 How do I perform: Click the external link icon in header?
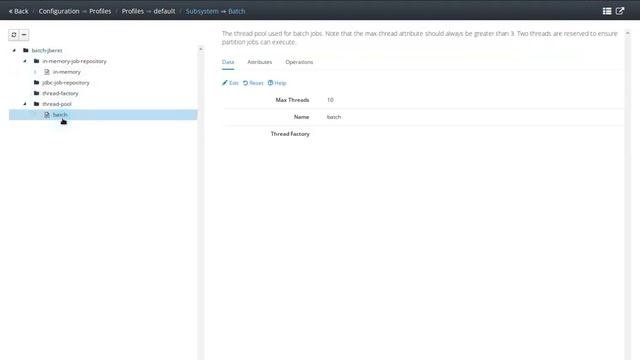click(620, 11)
